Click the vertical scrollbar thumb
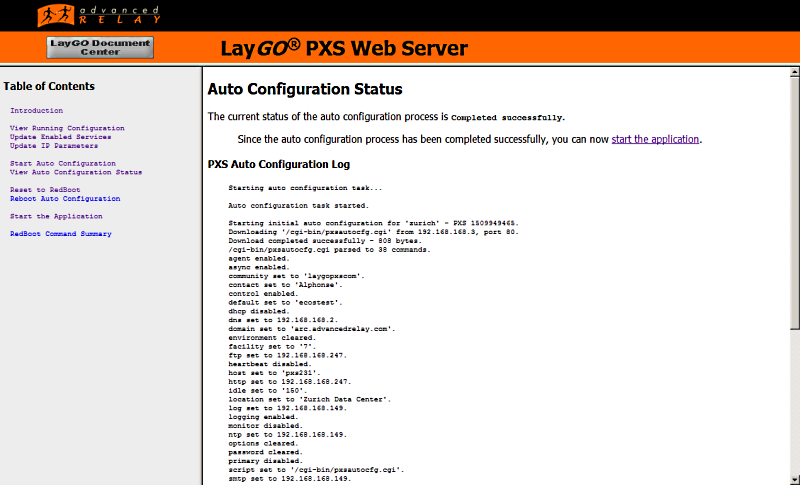Image resolution: width=800 pixels, height=485 pixels. [795, 203]
